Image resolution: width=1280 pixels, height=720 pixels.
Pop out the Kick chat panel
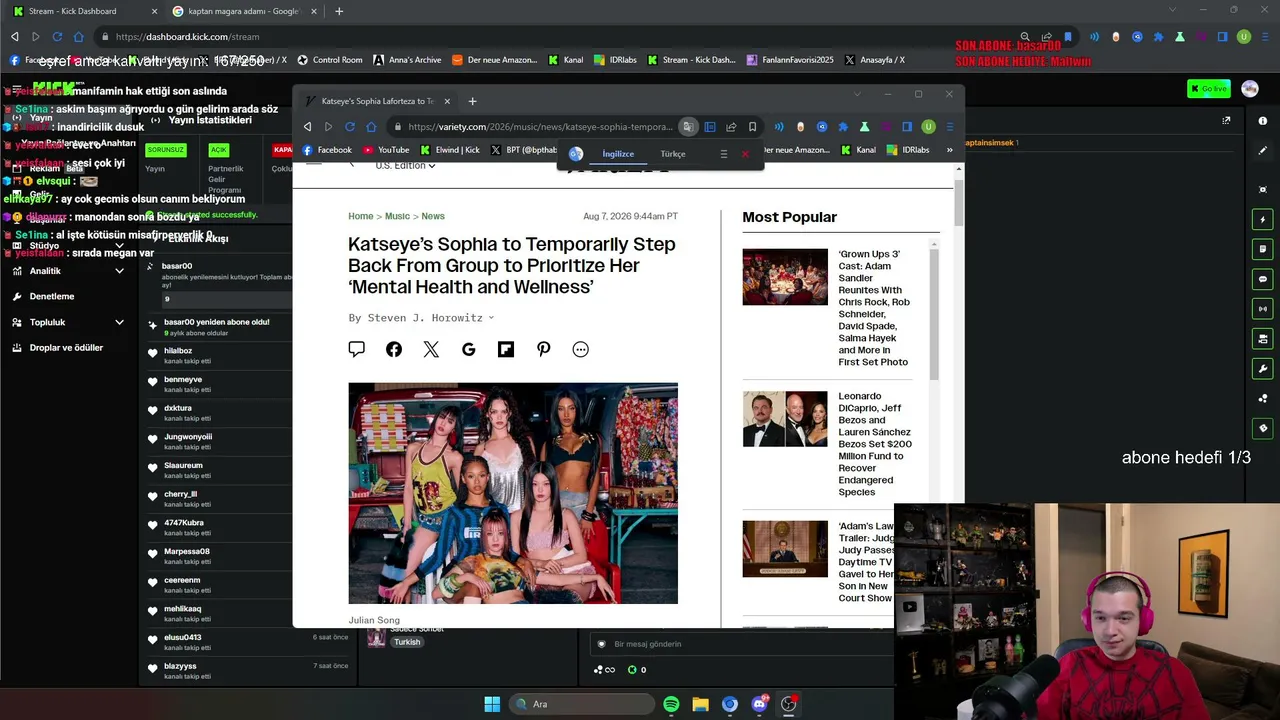[1226, 120]
